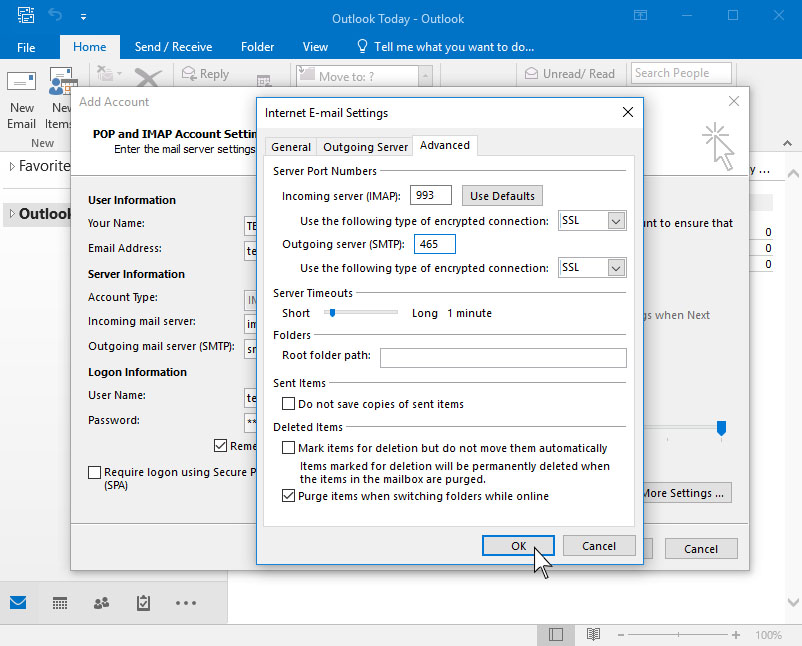The width and height of the screenshot is (802, 646).
Task: Click the Tell me lightbulb icon
Action: [x=362, y=47]
